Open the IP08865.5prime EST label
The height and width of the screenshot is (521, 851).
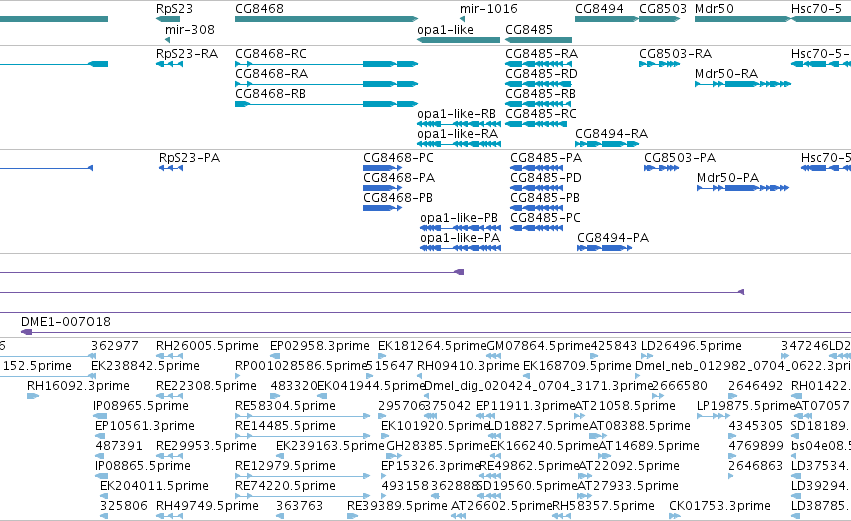pos(143,466)
